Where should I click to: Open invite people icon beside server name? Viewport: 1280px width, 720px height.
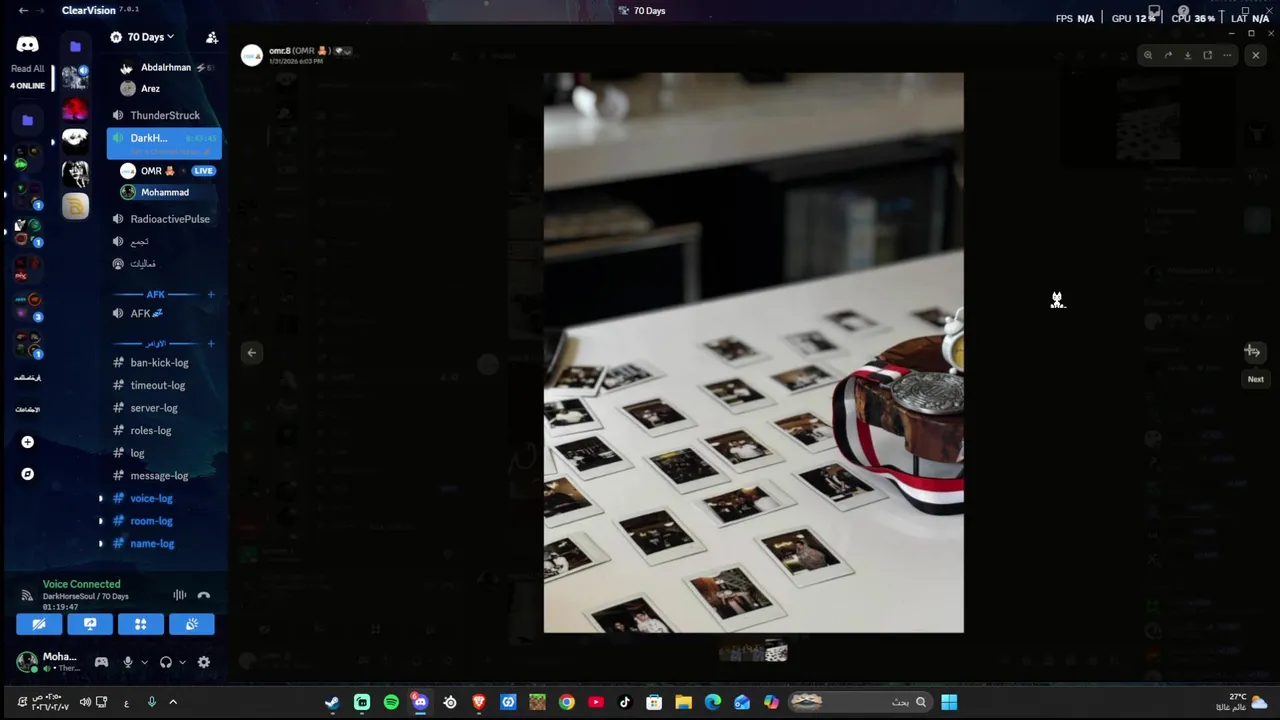click(x=212, y=37)
